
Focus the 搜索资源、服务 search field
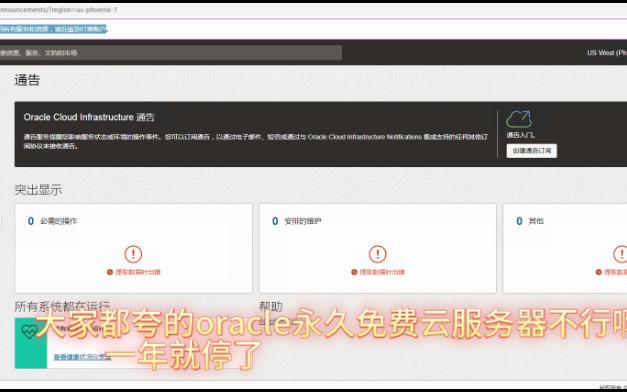(x=170, y=53)
